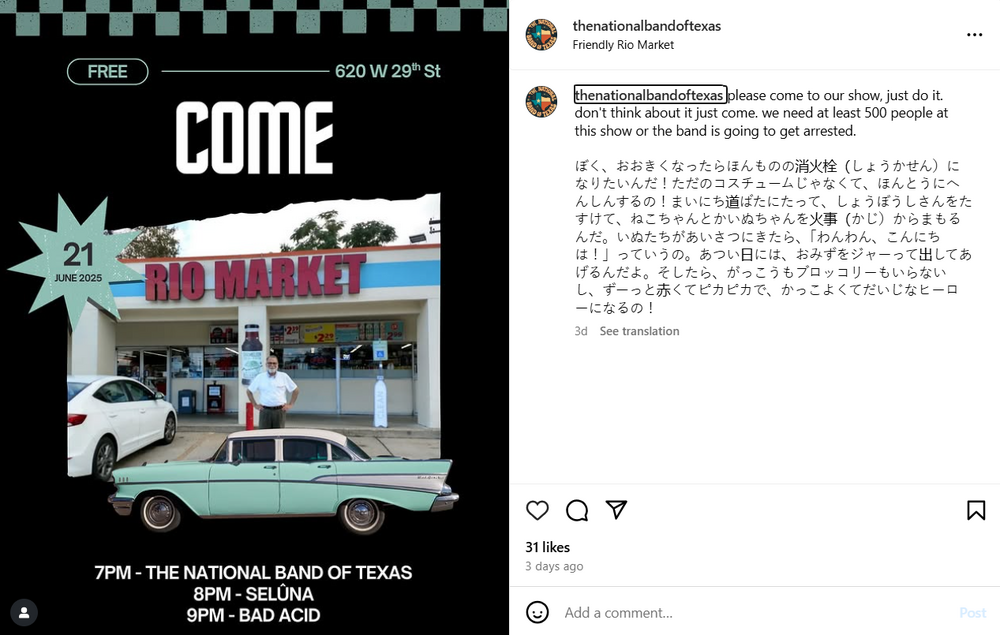Open comments via the speech bubble icon

577,510
